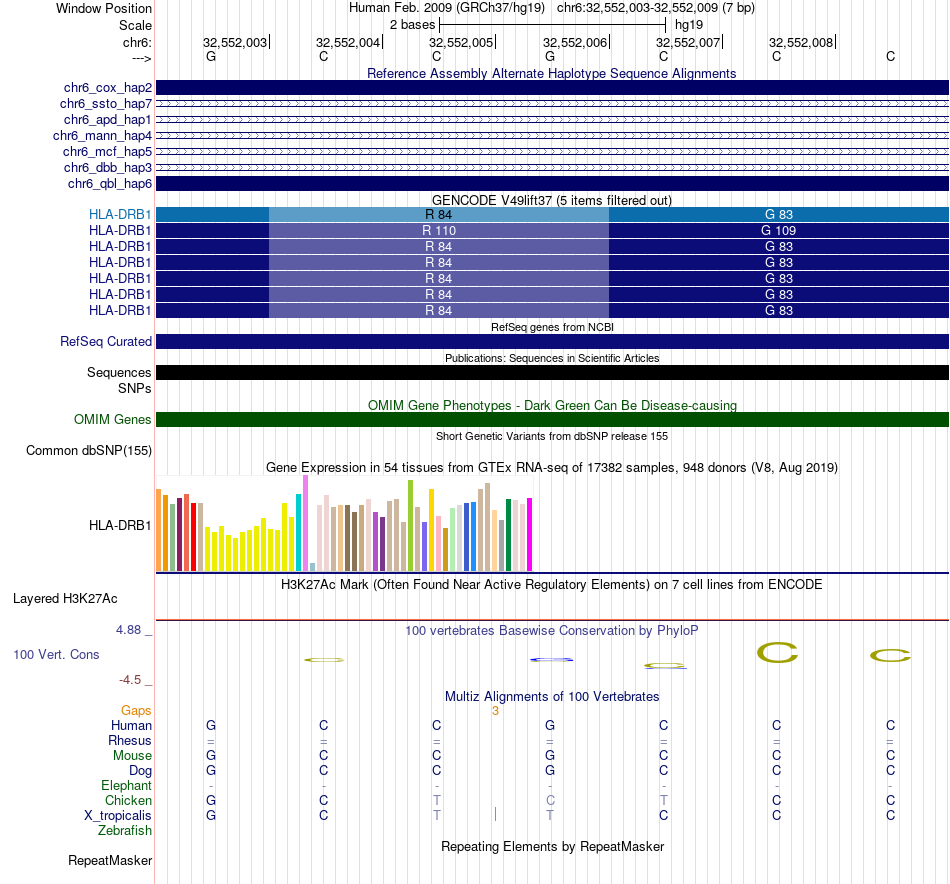
Task: Click the 100 Vert. Cons label
Action: (56, 654)
